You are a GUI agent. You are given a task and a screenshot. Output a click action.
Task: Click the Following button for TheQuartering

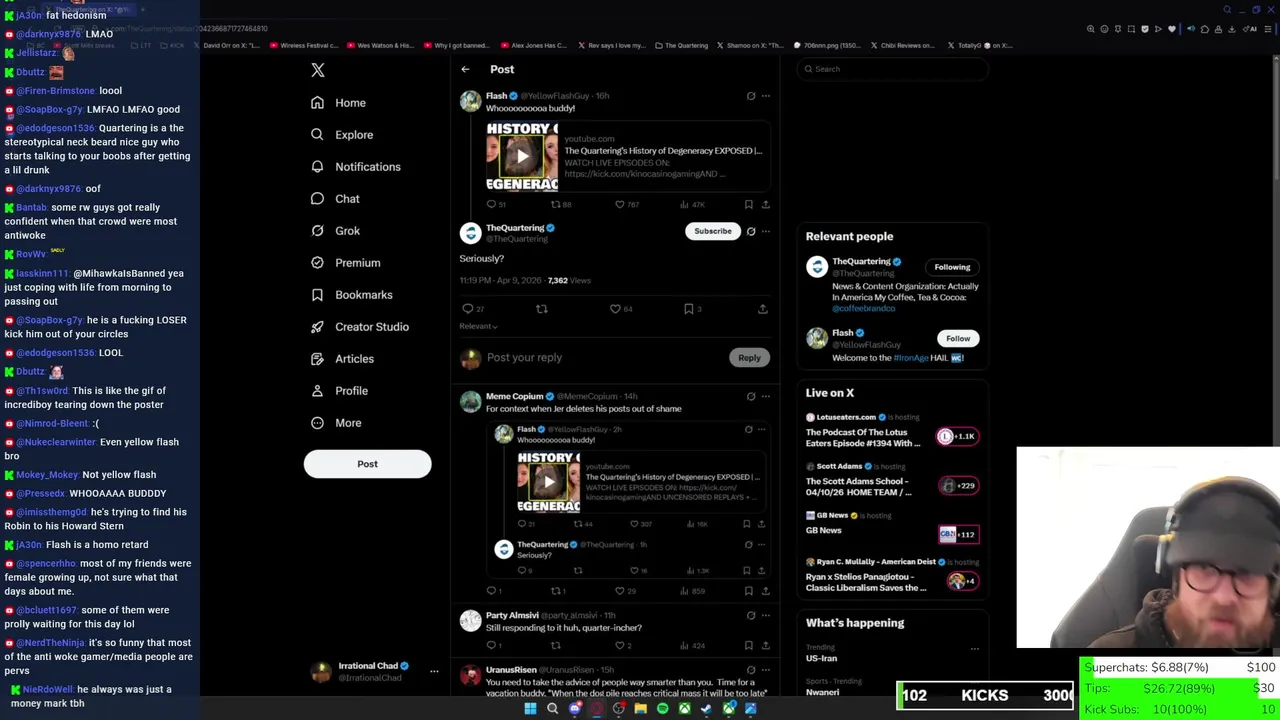(x=952, y=267)
